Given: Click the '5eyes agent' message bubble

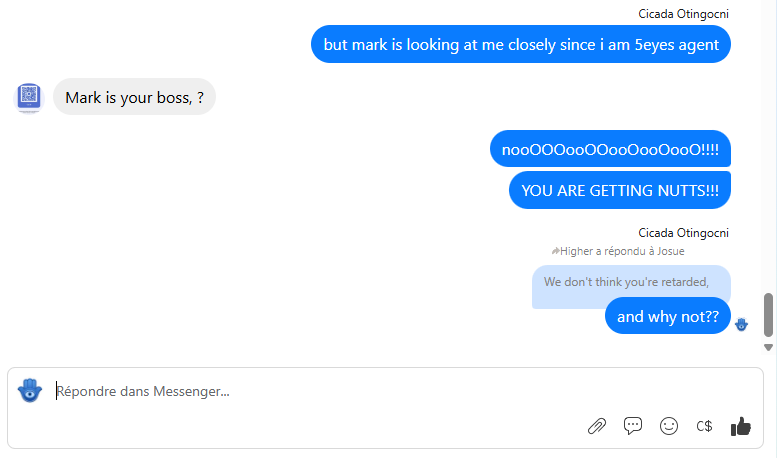Looking at the screenshot, I should [521, 45].
